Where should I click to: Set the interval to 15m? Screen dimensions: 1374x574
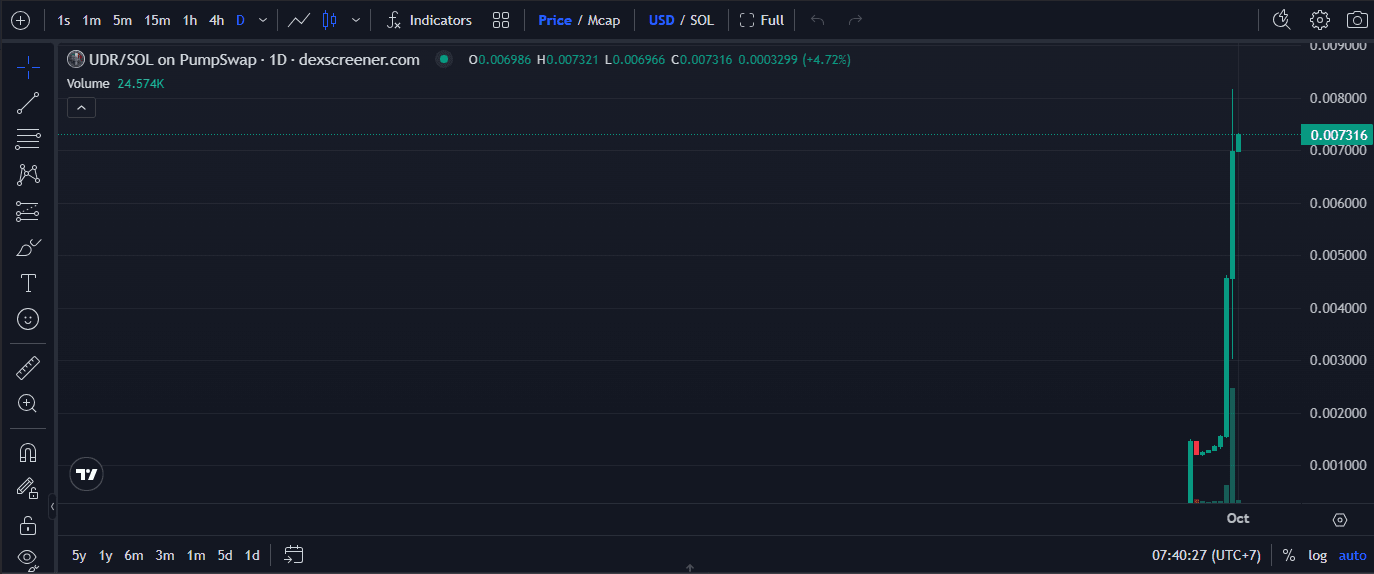pos(157,20)
